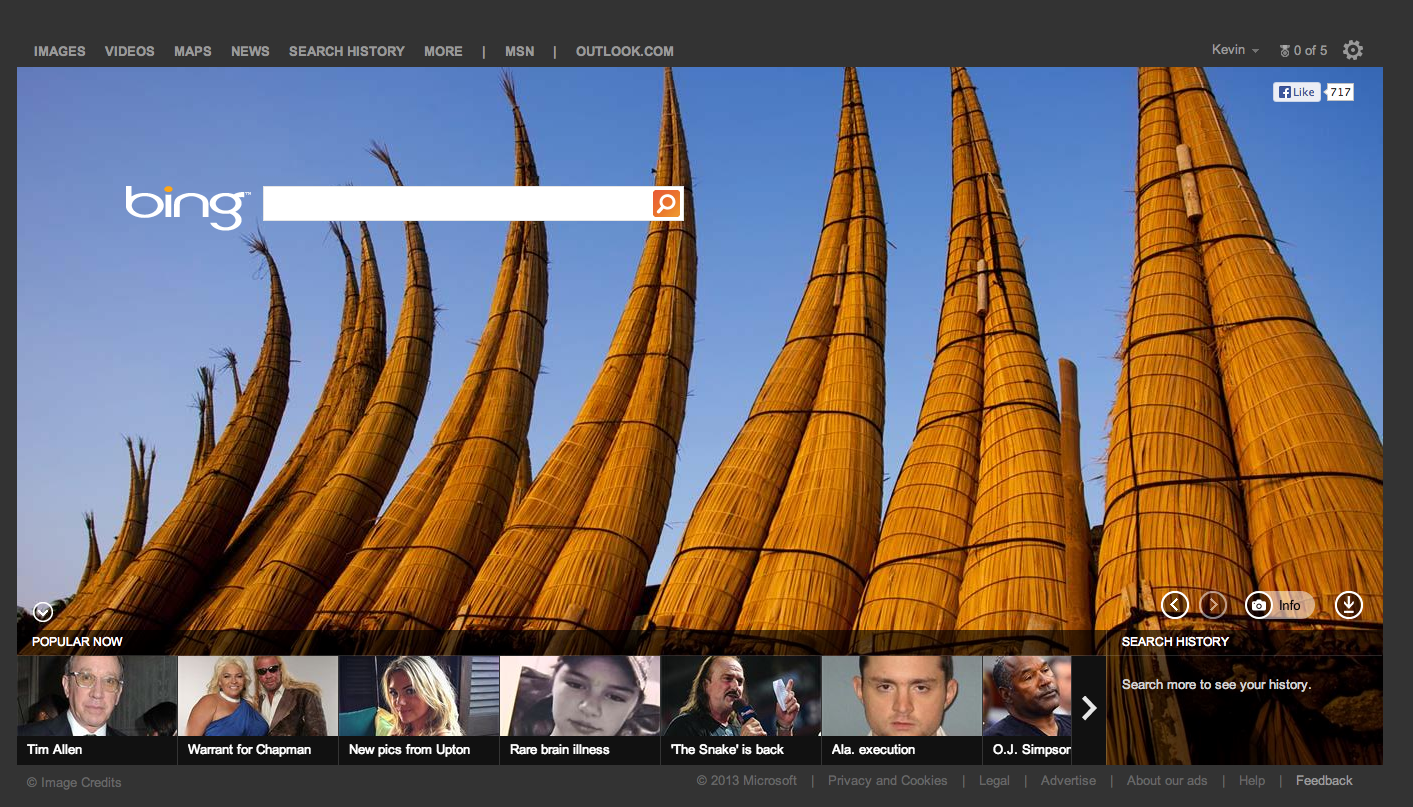
Task: Click the Feedback footer link
Action: 1324,780
